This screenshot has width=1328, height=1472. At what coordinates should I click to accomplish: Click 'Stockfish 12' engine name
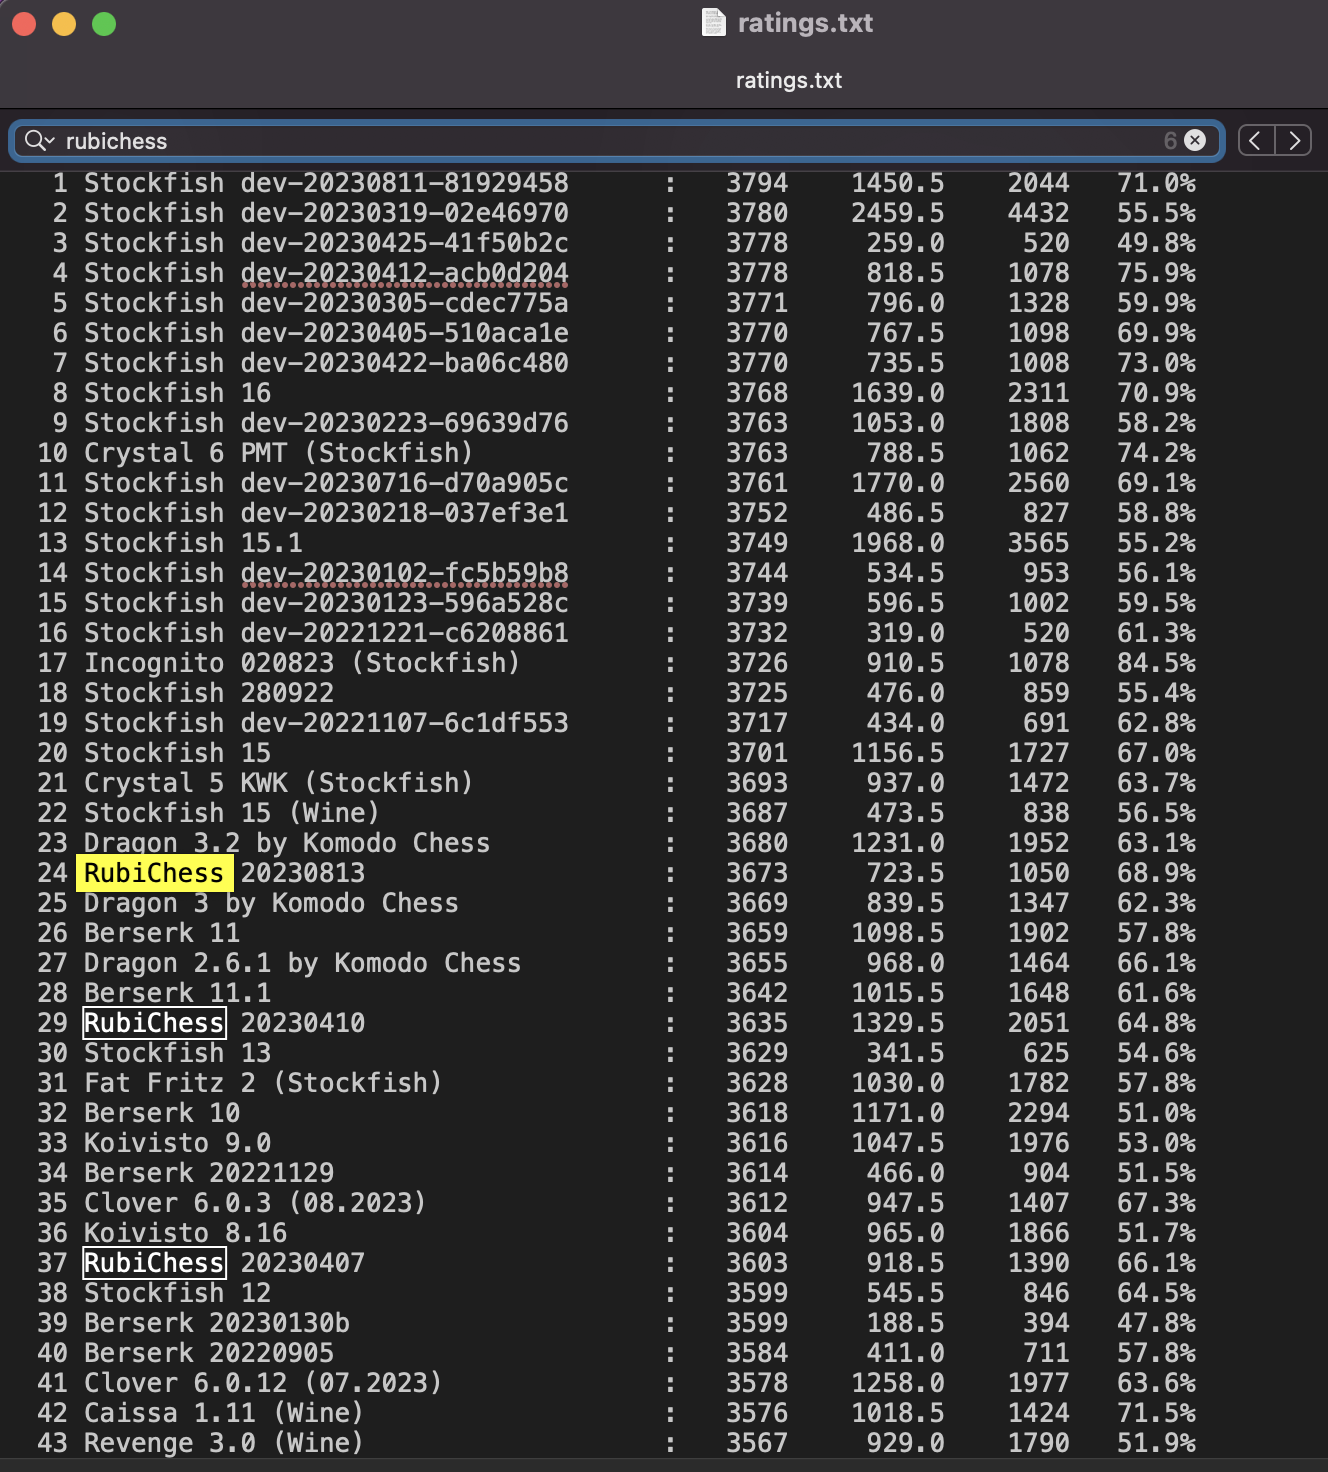click(177, 1293)
